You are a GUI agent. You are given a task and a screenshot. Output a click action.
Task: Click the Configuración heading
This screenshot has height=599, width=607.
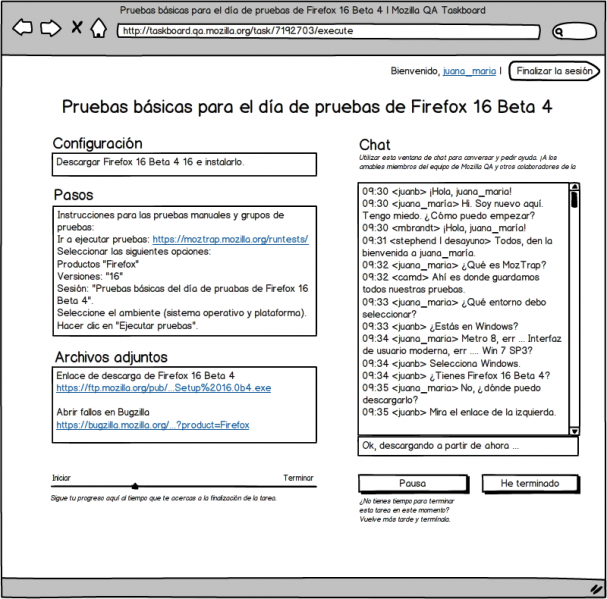[x=98, y=144]
